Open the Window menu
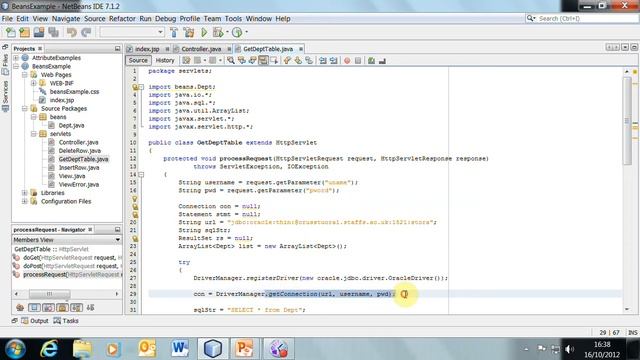640x360 pixels. click(258, 18)
